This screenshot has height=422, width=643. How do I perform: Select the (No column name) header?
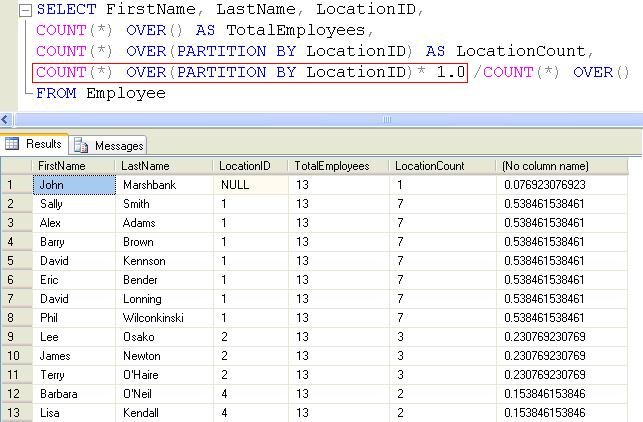562,166
